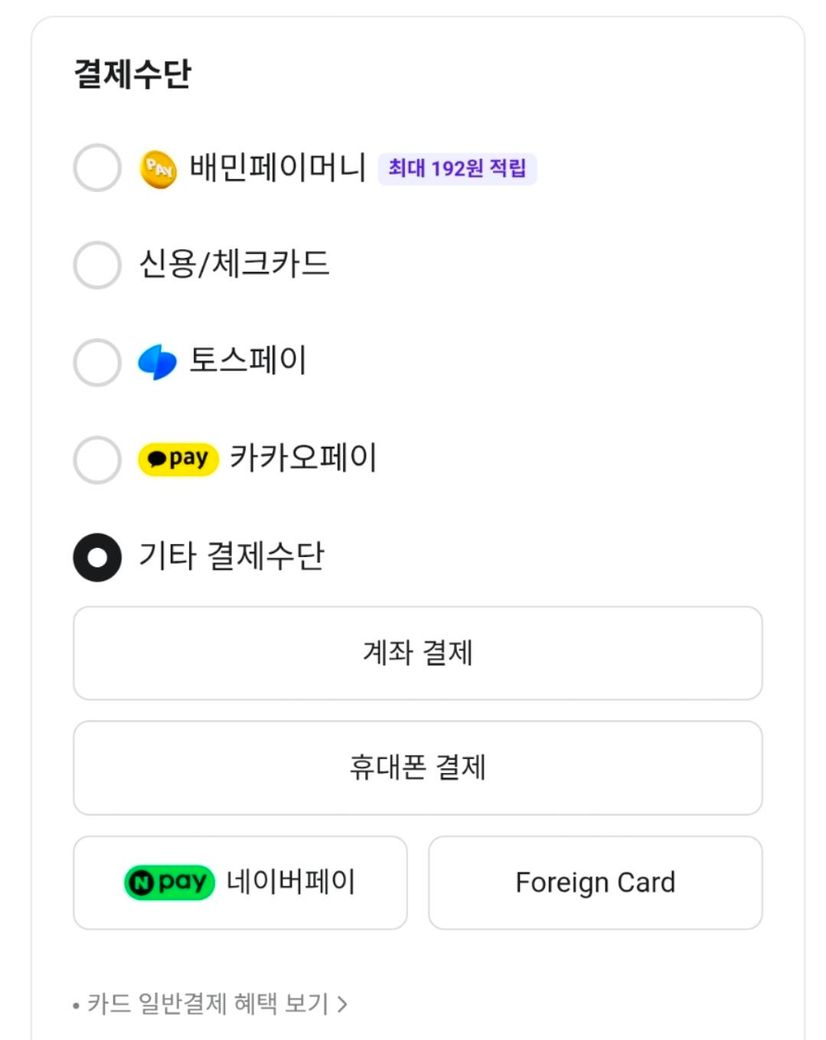This screenshot has height=1040, width=826.
Task: Click the Baemin Pay Money coin icon
Action: [x=158, y=168]
